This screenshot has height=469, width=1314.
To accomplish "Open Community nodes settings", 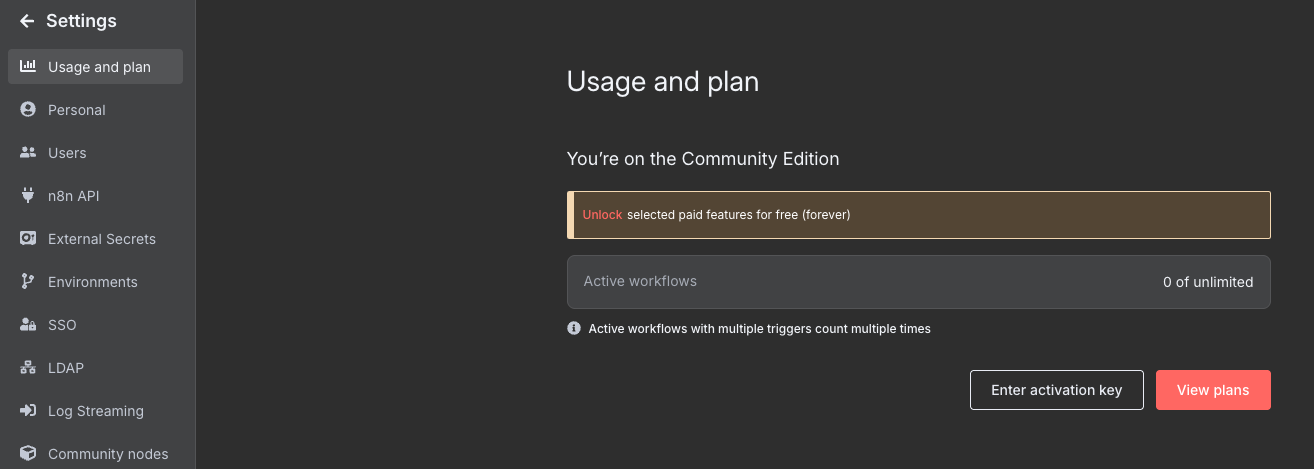I will pyautogui.click(x=108, y=454).
